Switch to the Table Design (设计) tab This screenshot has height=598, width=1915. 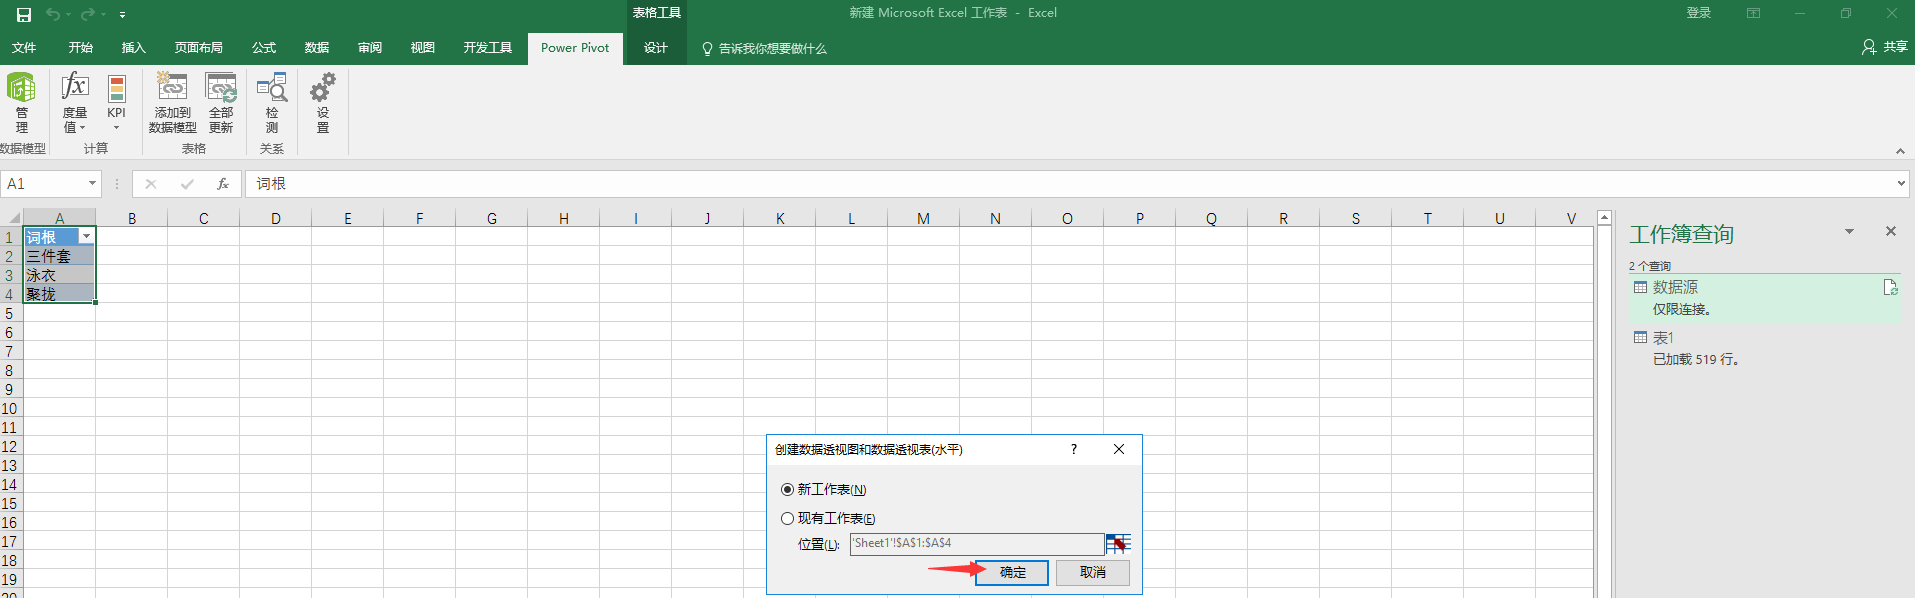point(656,48)
